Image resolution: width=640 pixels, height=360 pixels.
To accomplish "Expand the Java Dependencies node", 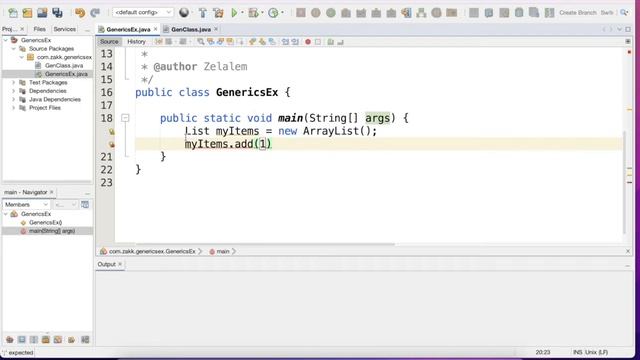I will (13, 100).
